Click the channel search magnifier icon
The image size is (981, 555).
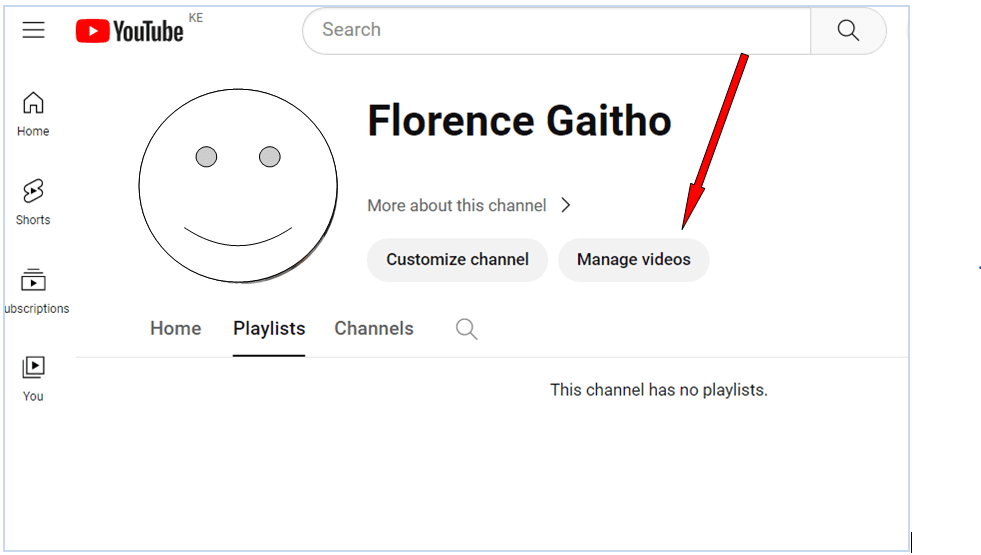(x=467, y=329)
